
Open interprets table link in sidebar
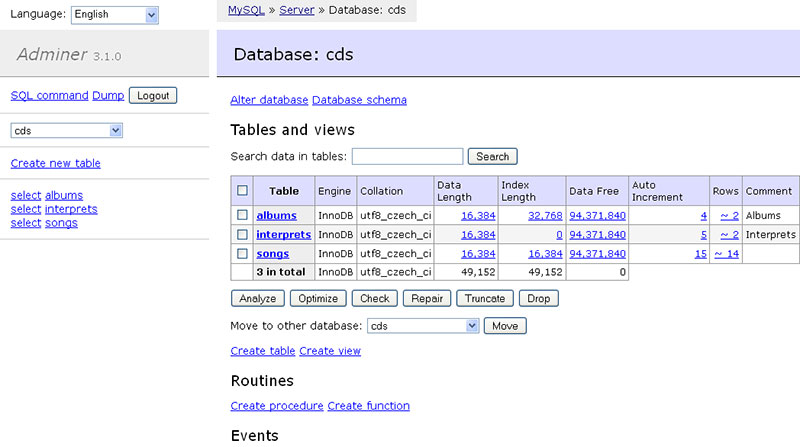coord(71,209)
